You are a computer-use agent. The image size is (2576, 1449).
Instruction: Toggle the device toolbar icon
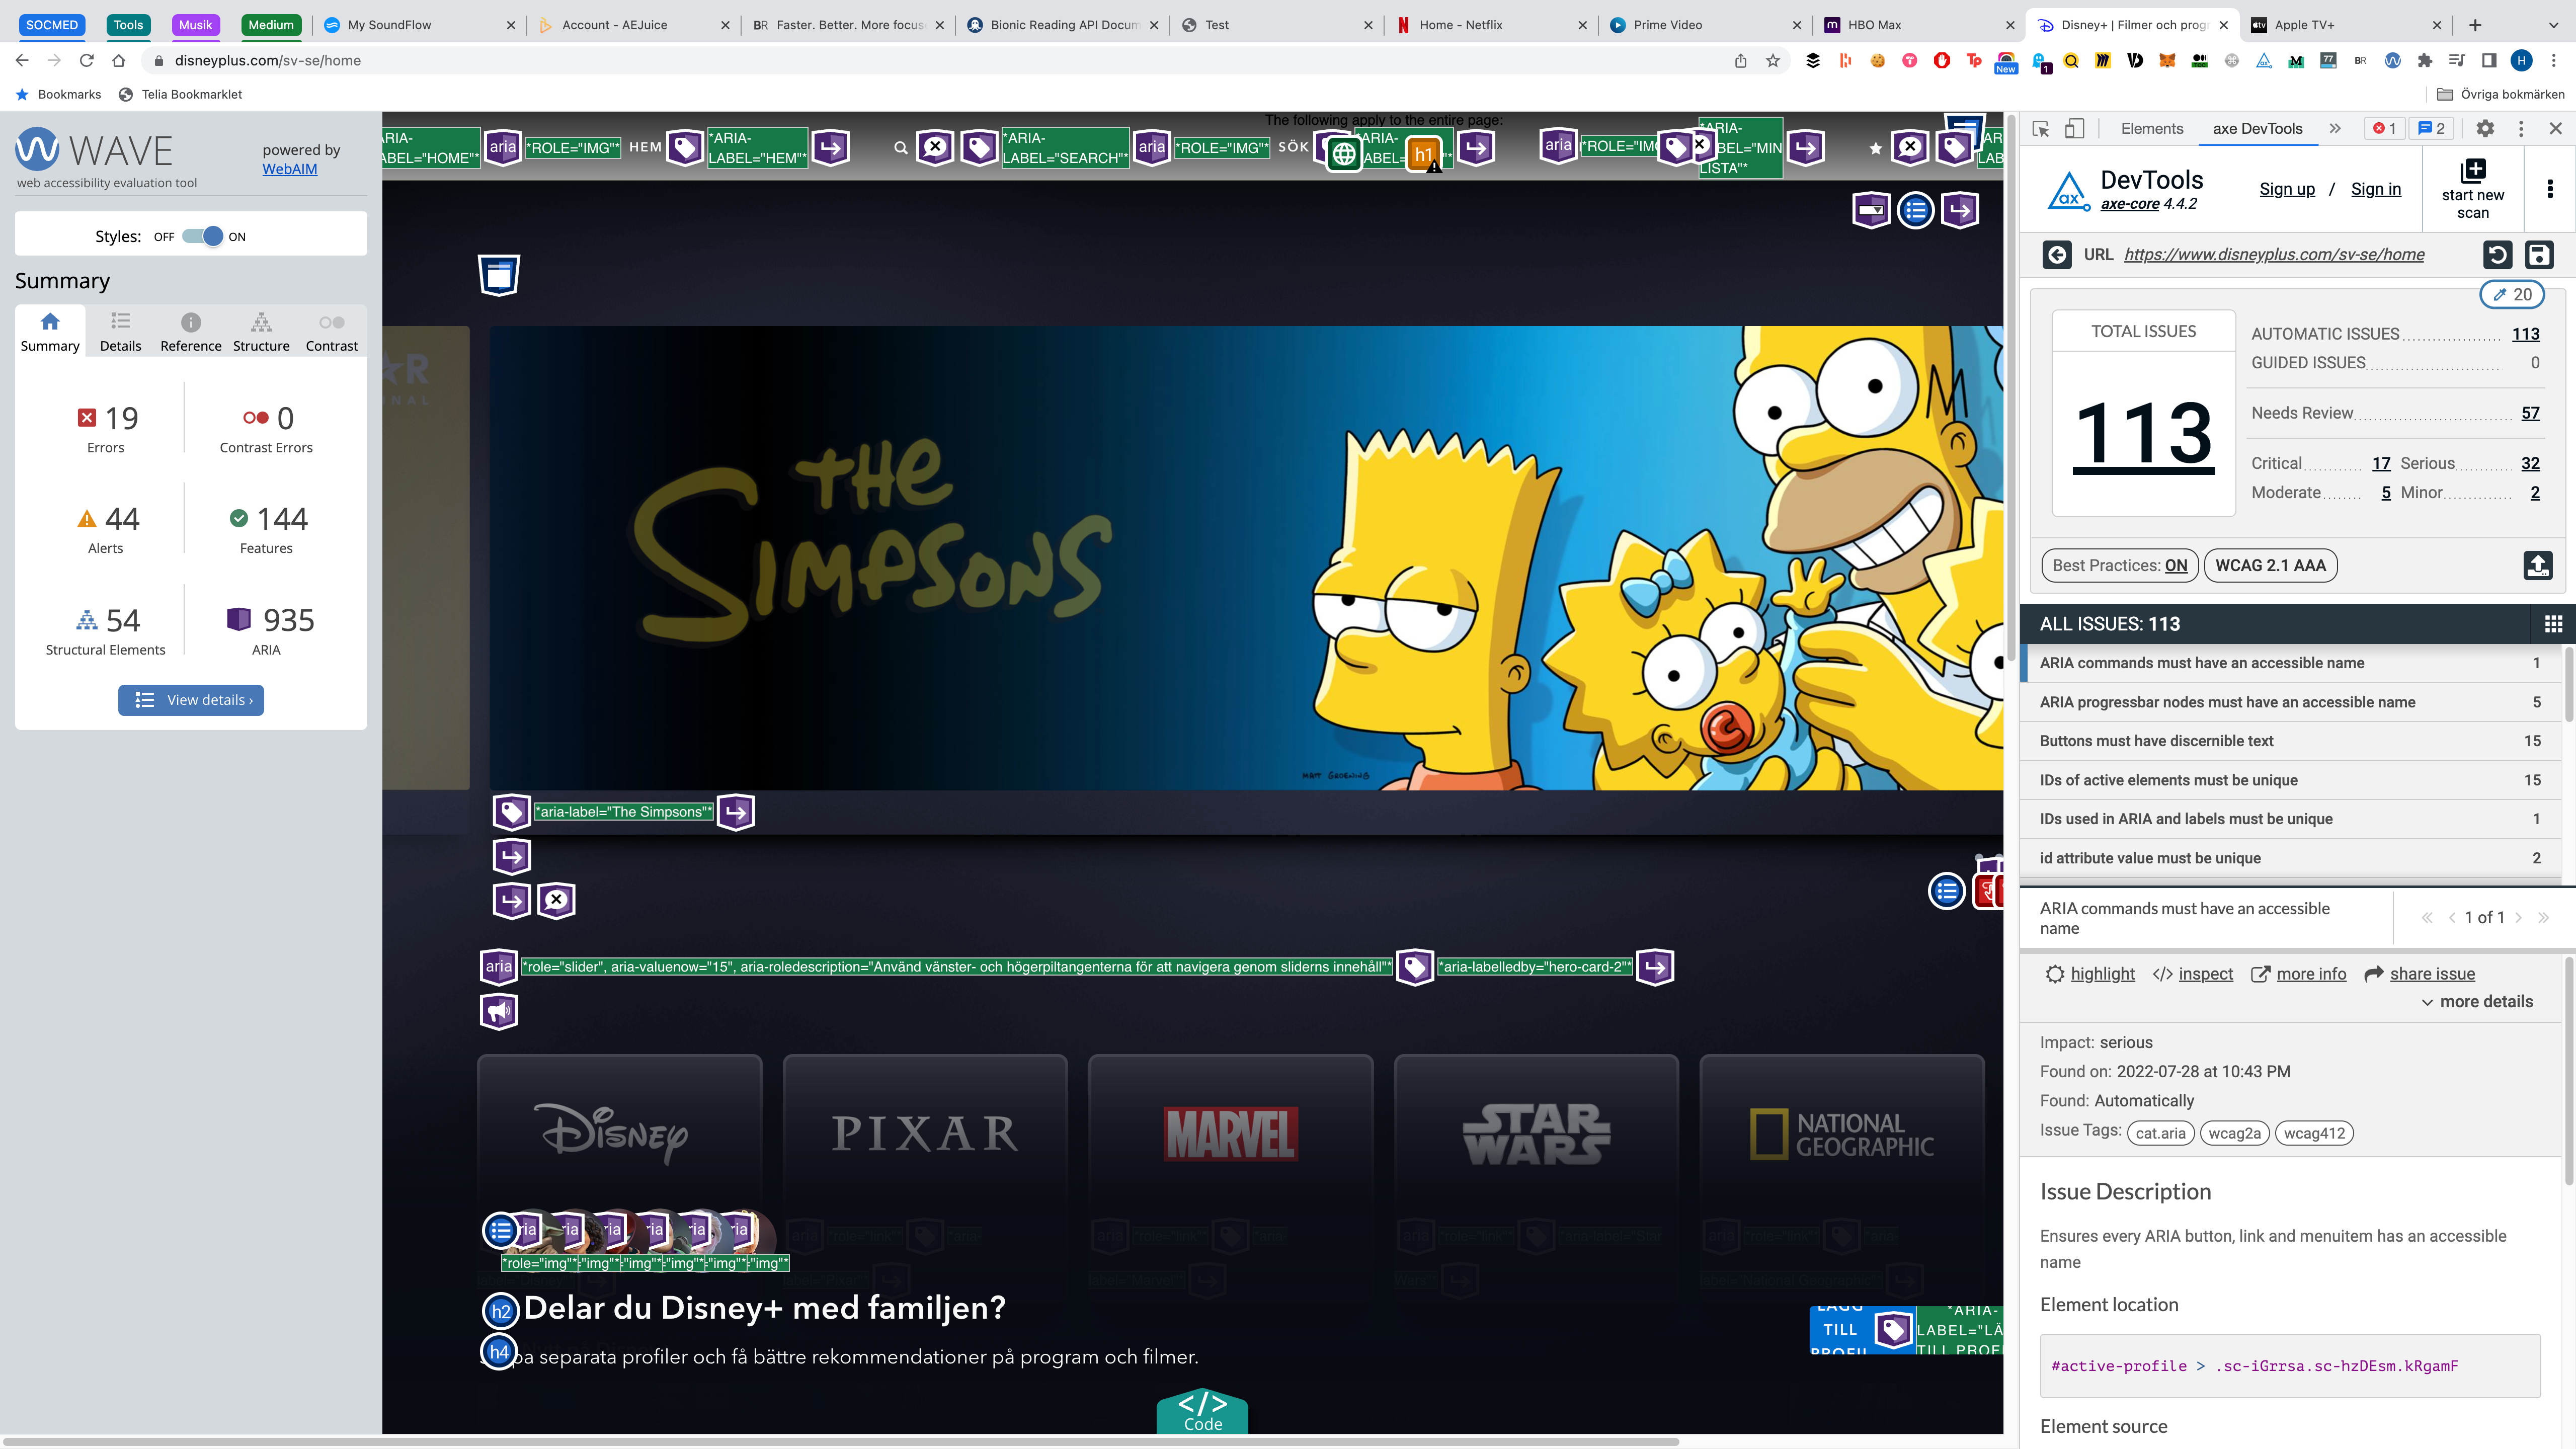(x=2074, y=128)
